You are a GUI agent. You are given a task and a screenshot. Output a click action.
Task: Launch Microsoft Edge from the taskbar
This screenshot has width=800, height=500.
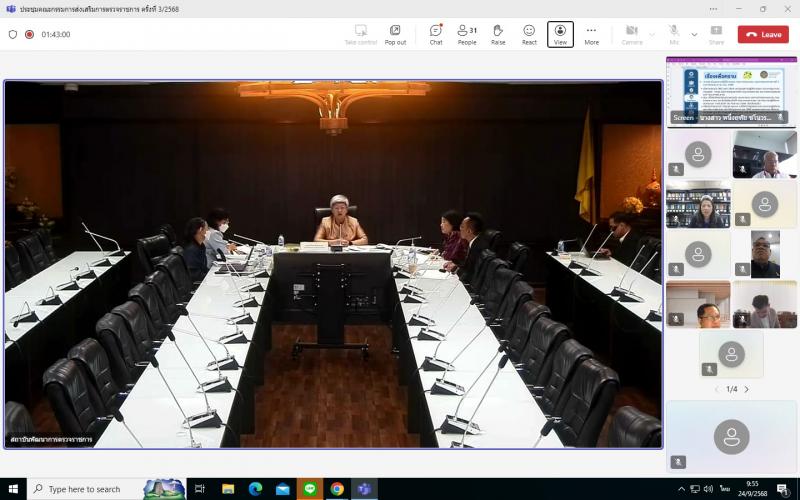(255, 489)
